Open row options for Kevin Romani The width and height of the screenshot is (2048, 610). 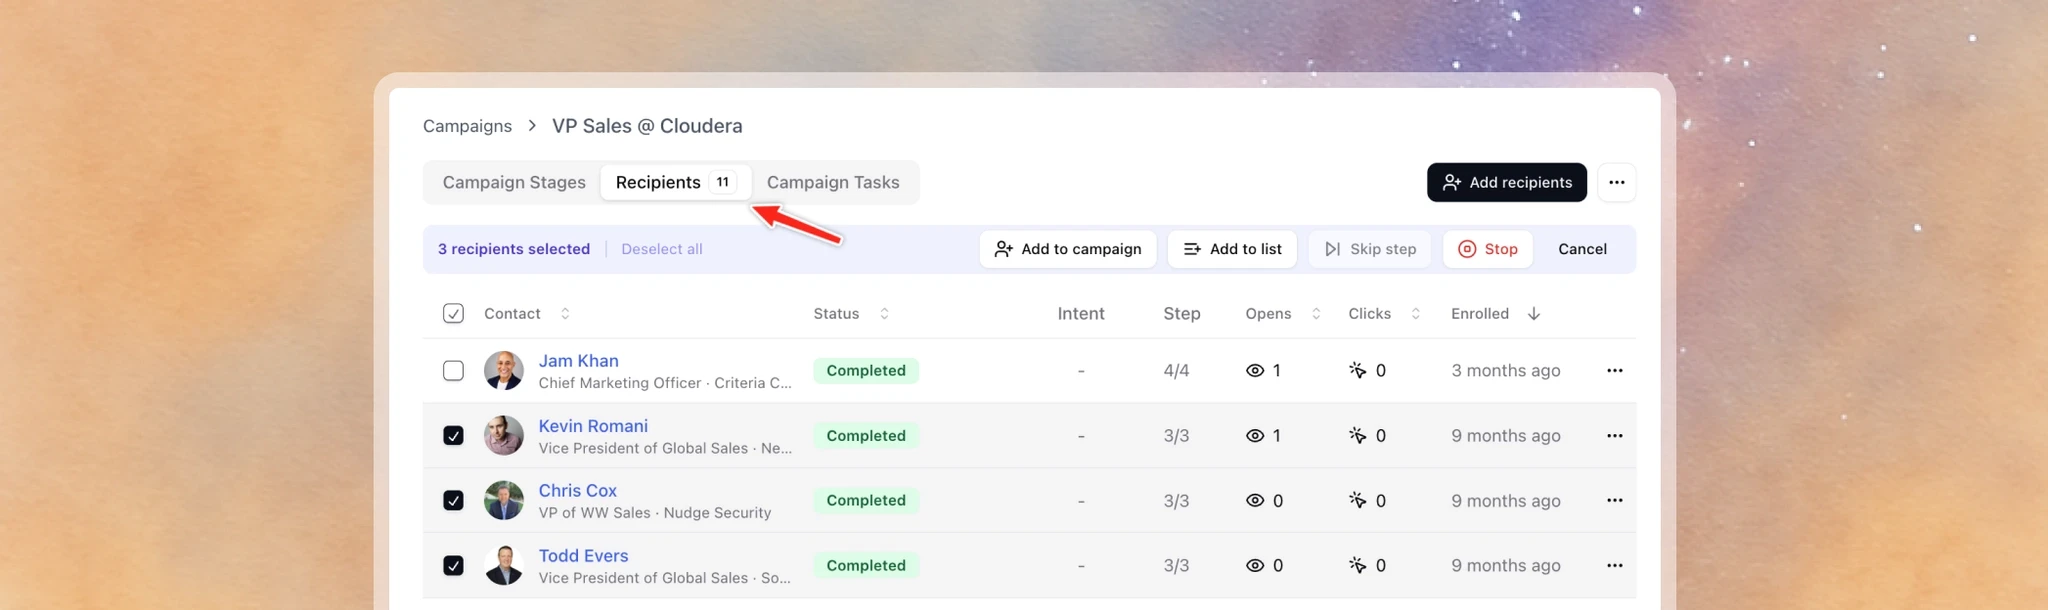pyautogui.click(x=1614, y=435)
